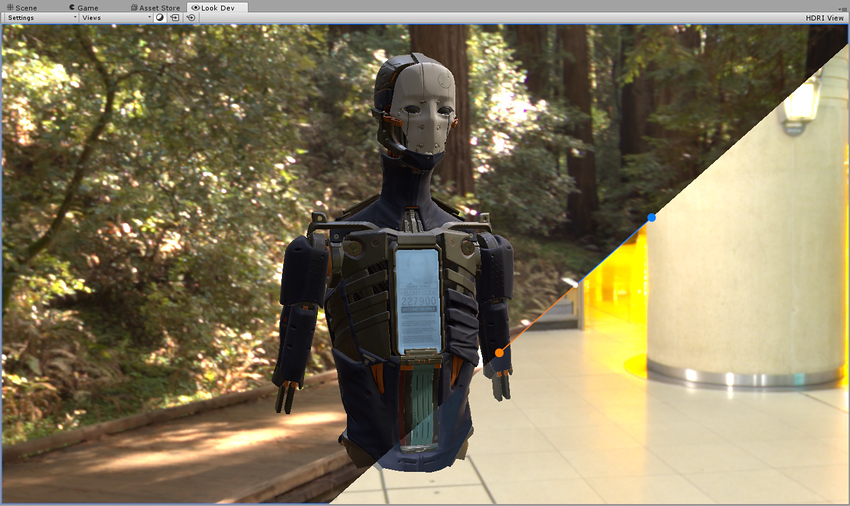Open the panel options menu icon at top-right
The image size is (850, 506).
click(x=842, y=7)
